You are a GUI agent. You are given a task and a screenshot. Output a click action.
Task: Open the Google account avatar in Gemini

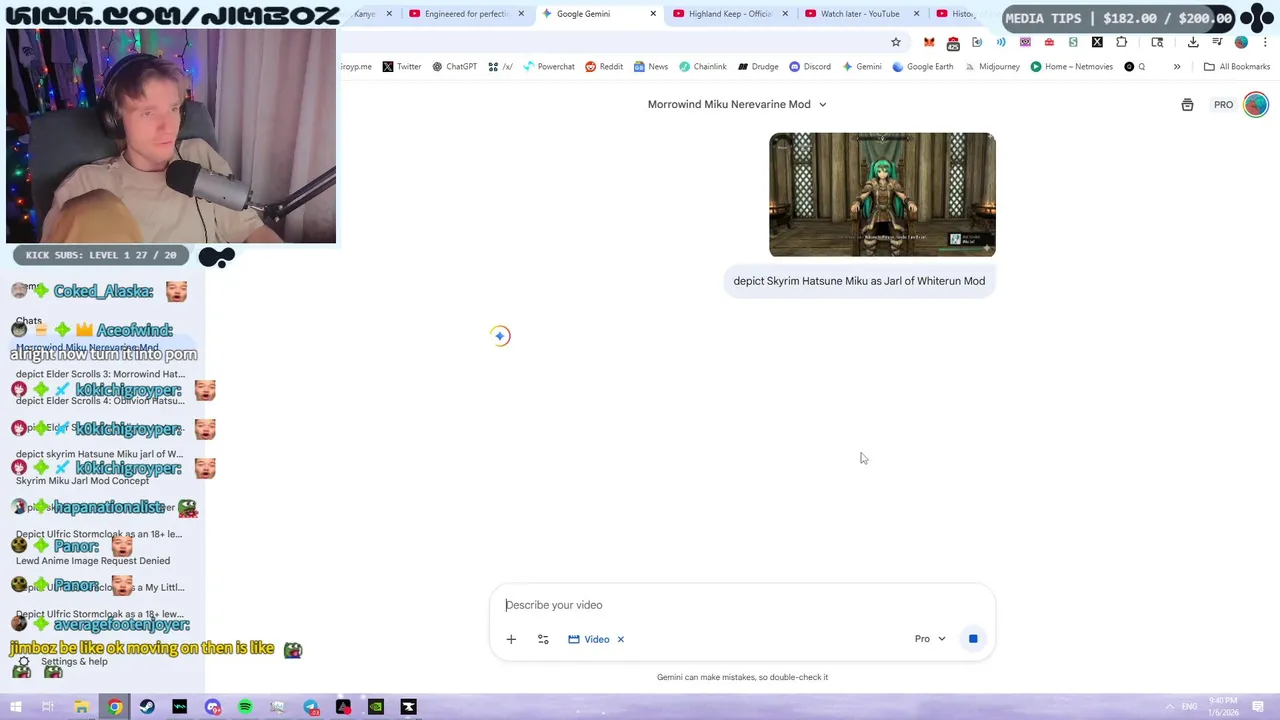click(1256, 105)
